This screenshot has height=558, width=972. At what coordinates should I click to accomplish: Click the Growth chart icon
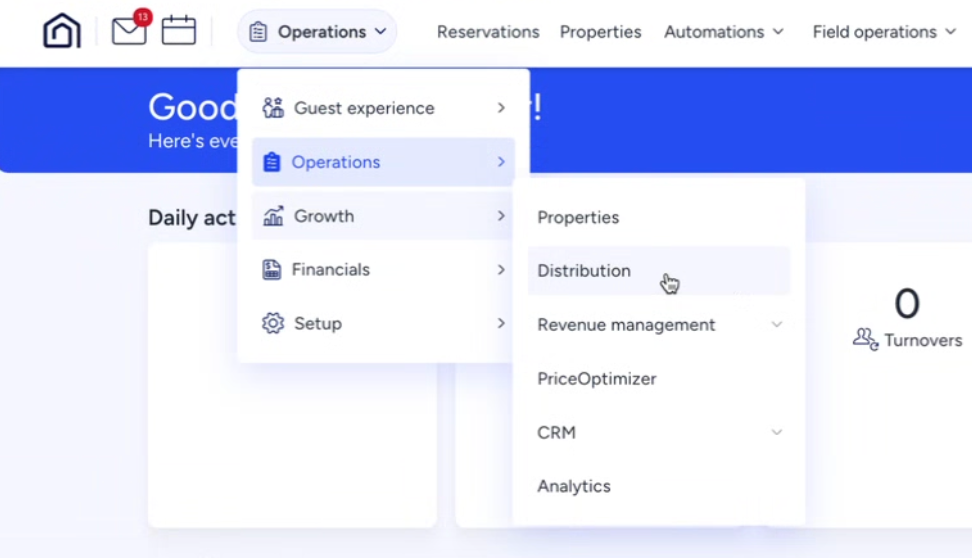(273, 216)
